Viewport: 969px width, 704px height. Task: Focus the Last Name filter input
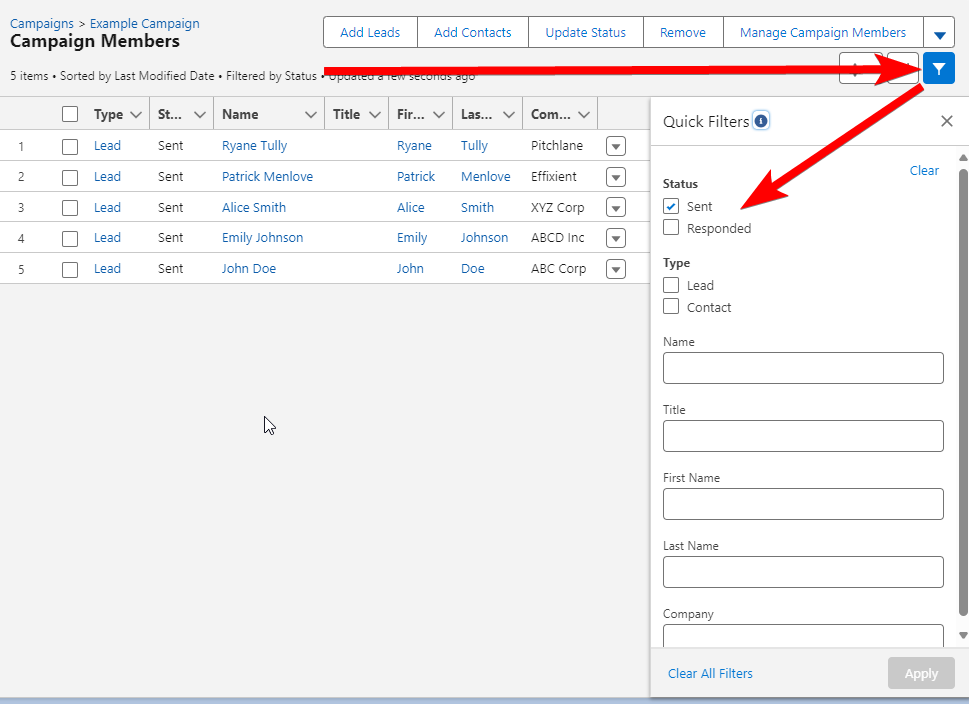click(803, 572)
